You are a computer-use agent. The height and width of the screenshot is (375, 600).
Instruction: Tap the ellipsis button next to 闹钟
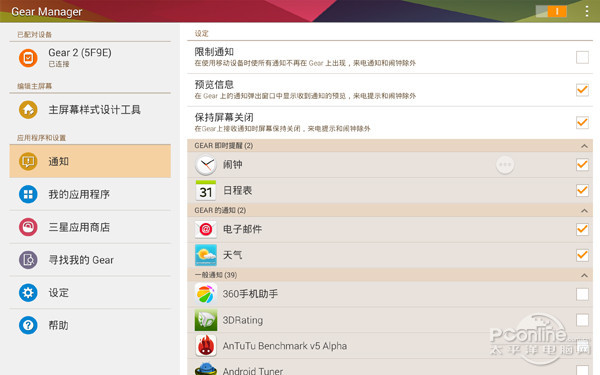pos(505,165)
